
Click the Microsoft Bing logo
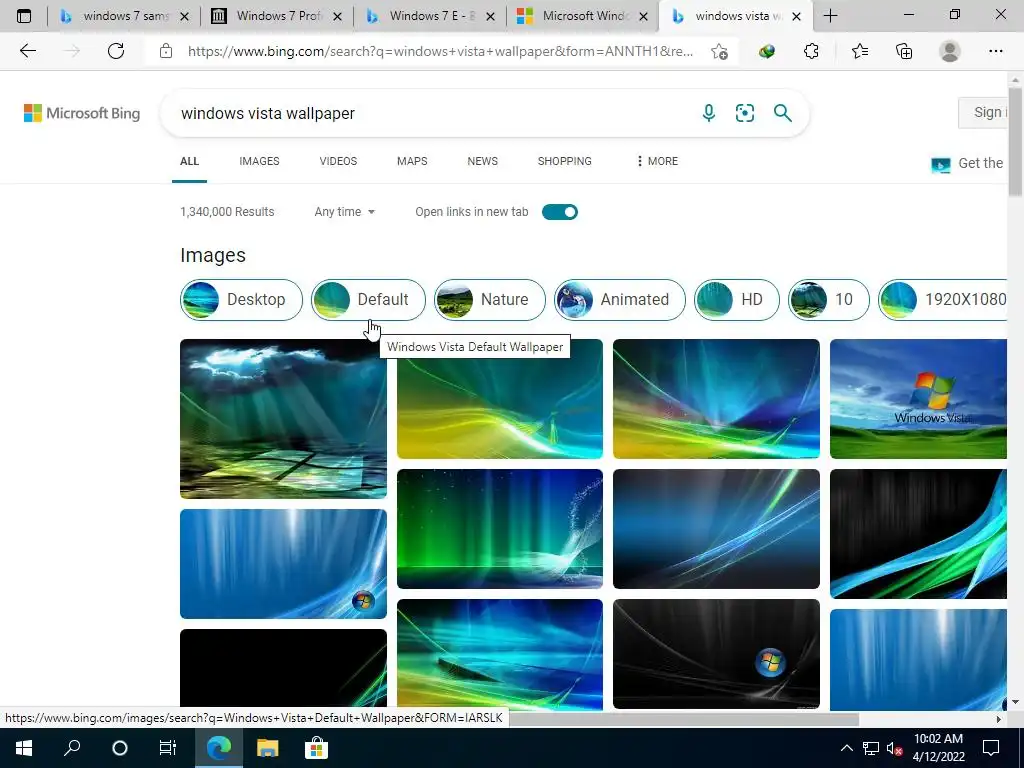(x=82, y=113)
